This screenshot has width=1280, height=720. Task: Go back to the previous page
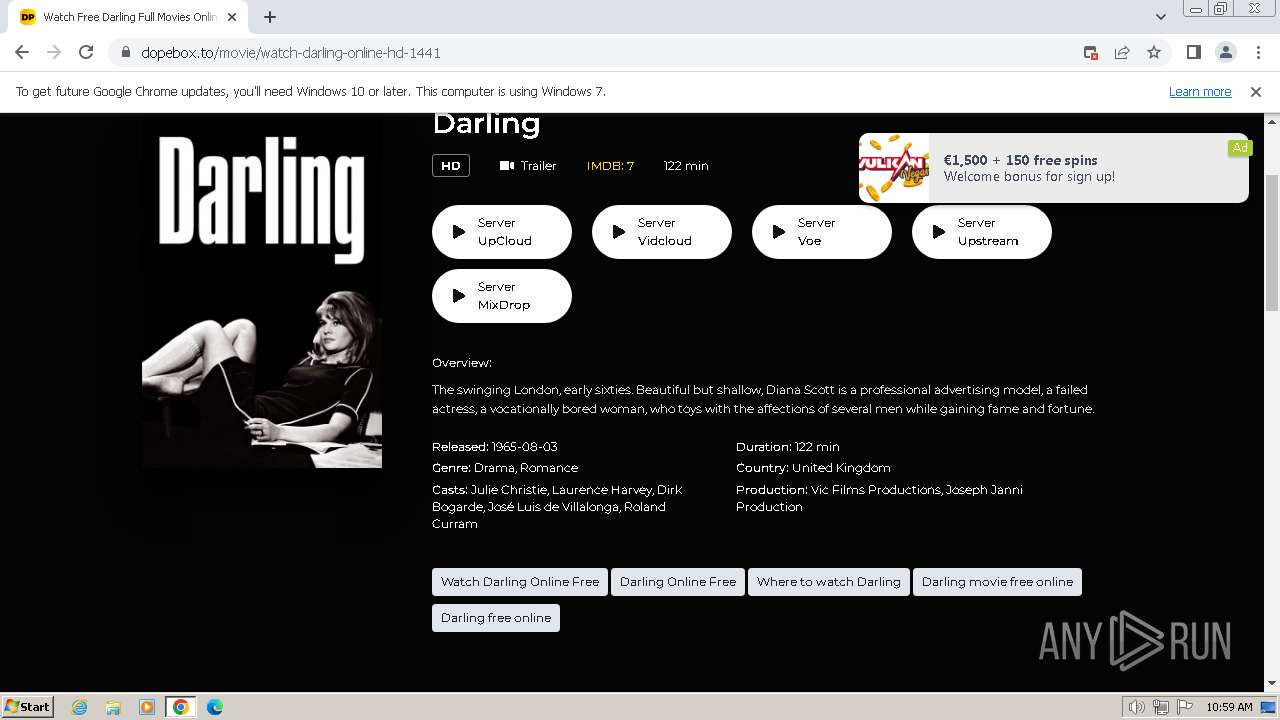pyautogui.click(x=22, y=52)
